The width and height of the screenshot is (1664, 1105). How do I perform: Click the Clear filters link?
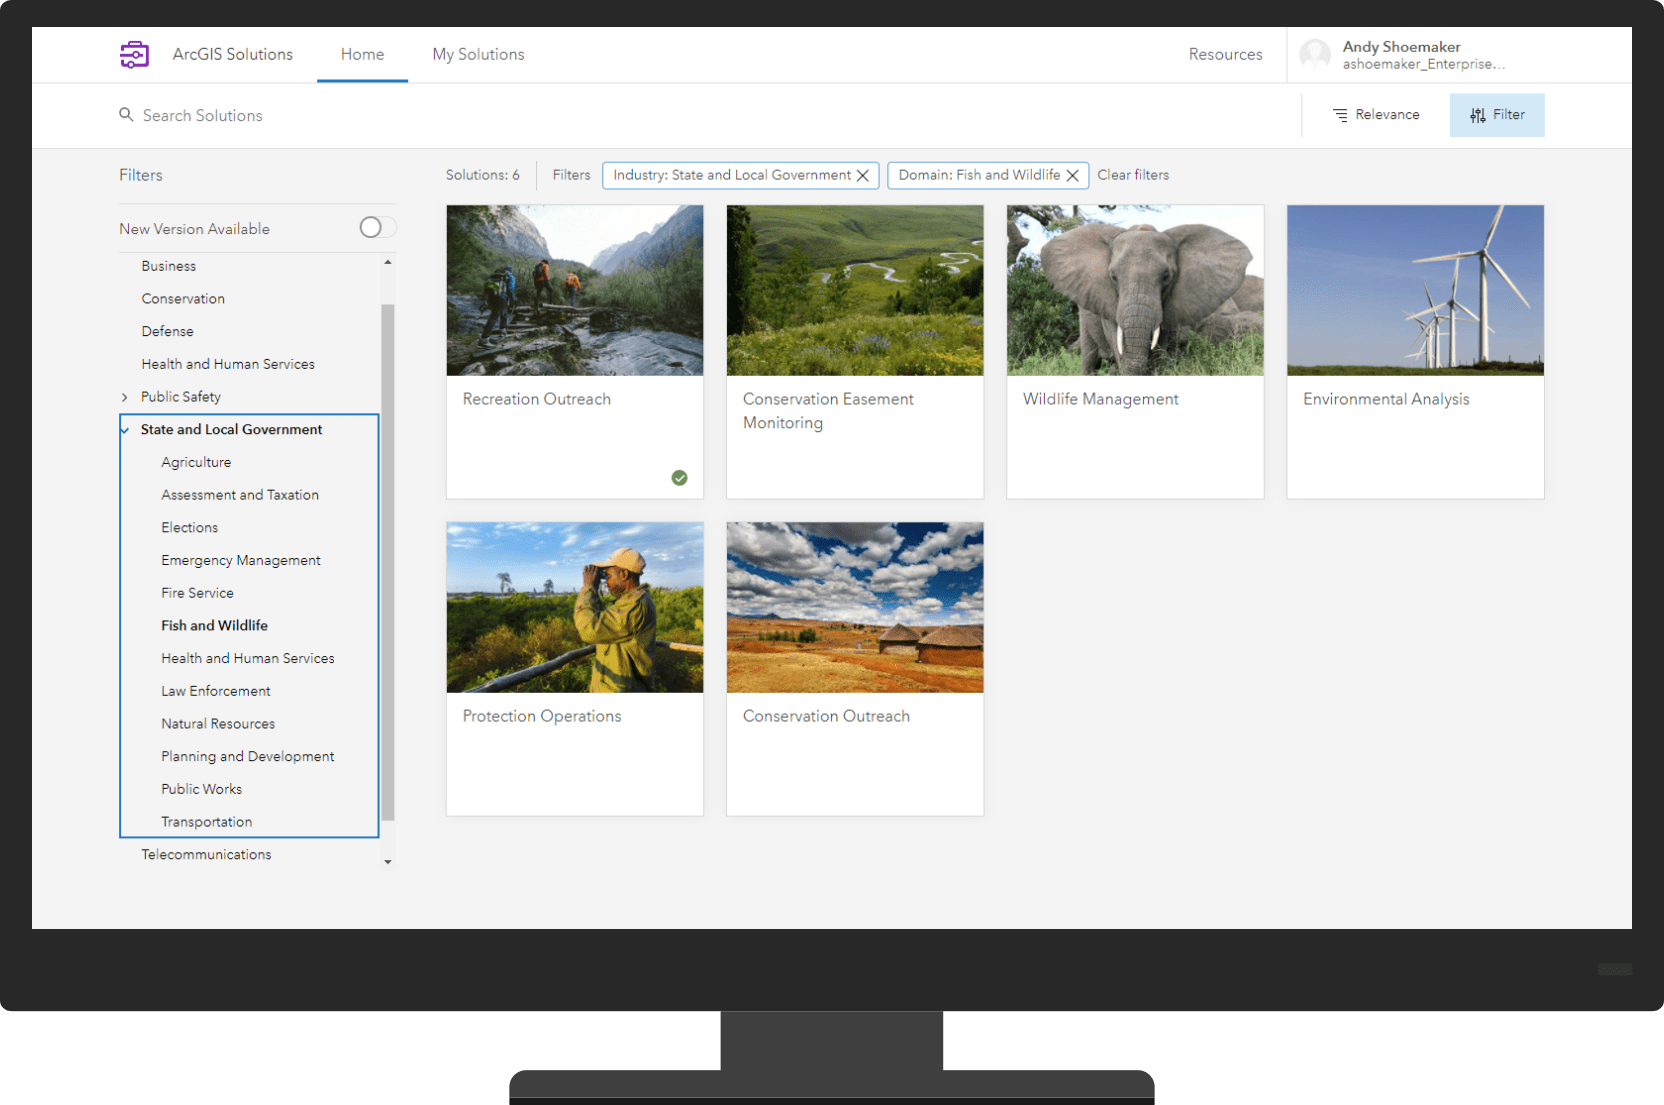tap(1133, 175)
